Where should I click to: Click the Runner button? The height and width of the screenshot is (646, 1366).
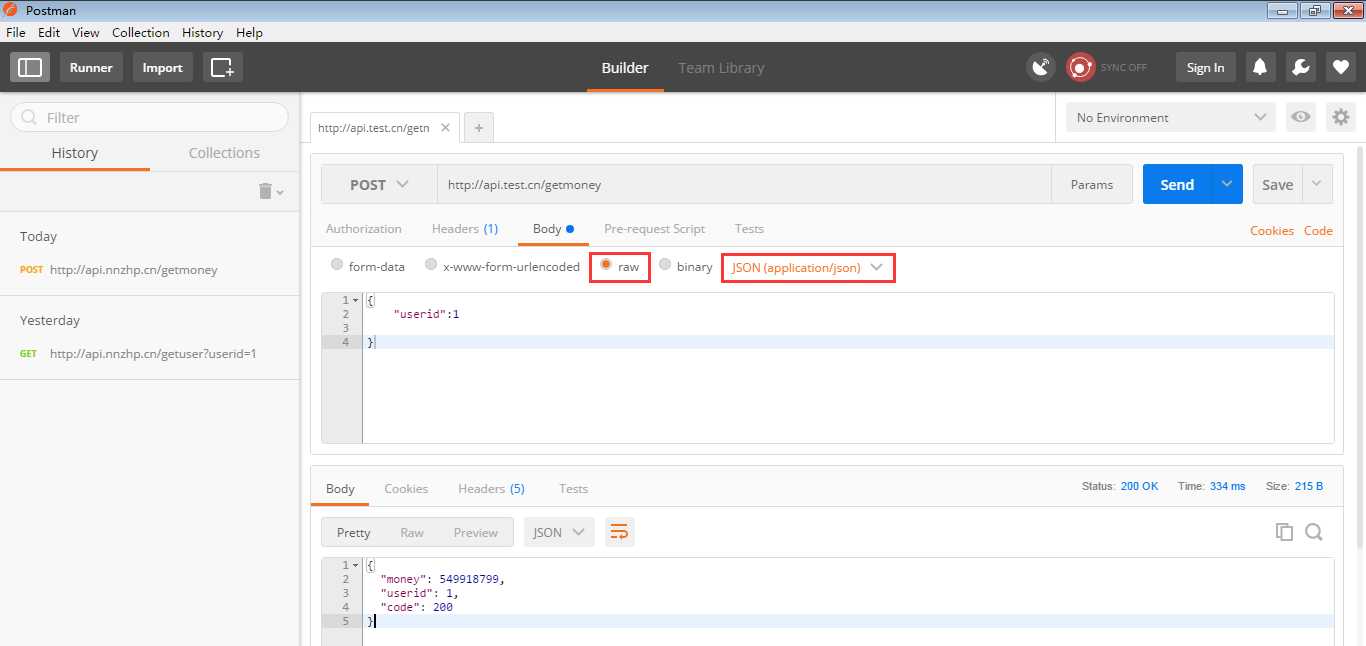click(91, 67)
